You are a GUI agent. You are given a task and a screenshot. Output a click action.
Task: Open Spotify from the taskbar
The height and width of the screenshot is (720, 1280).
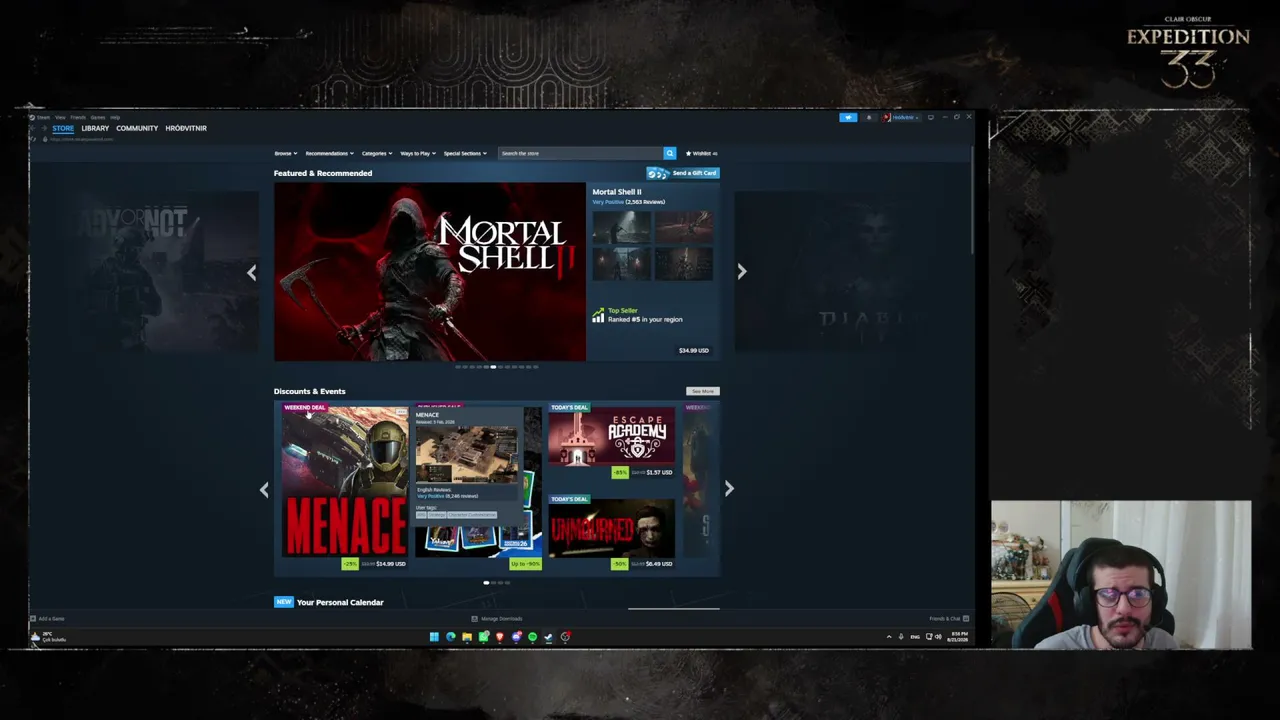532,637
